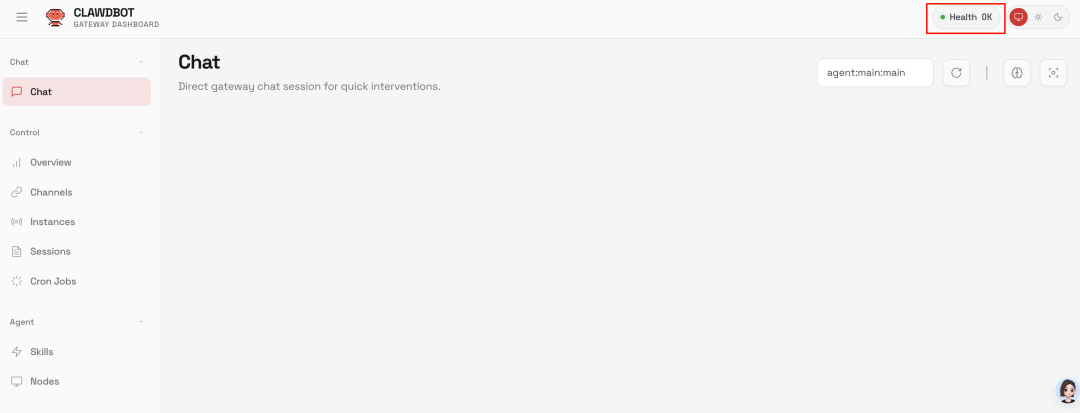Click the hamburger menu icon
The width and height of the screenshot is (1080, 413).
(x=22, y=17)
